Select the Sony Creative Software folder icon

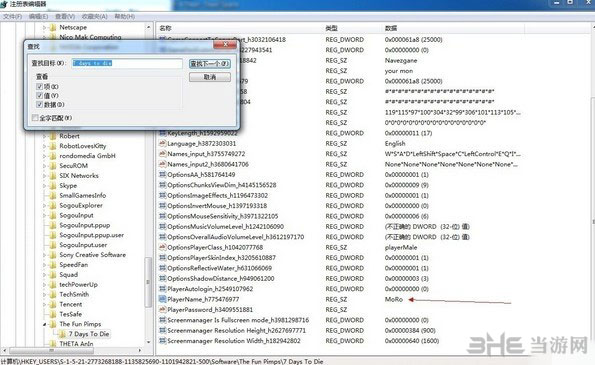click(x=53, y=255)
